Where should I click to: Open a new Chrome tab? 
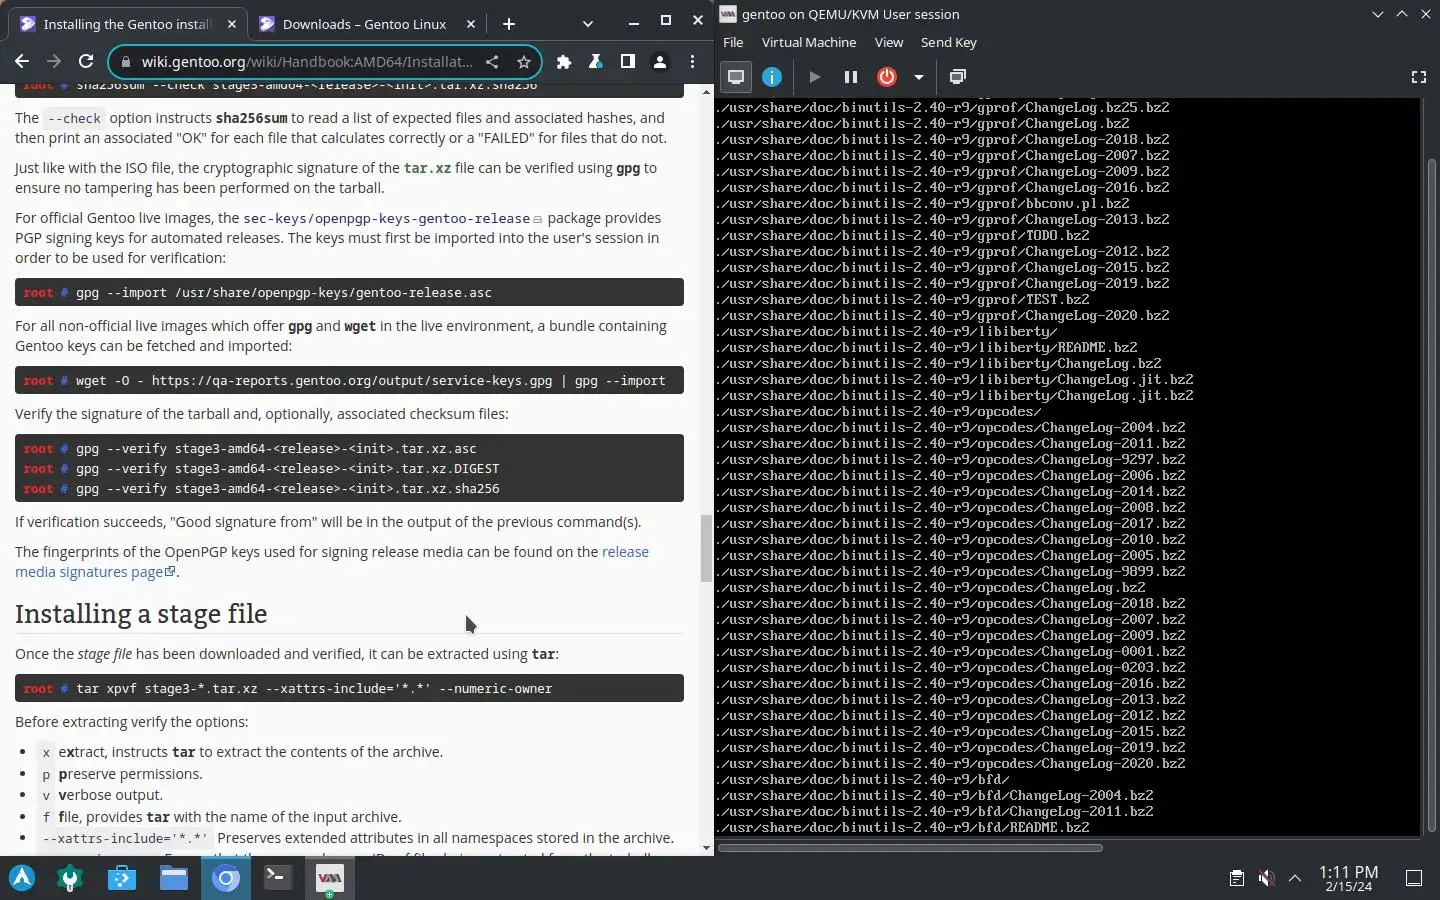[x=509, y=24]
